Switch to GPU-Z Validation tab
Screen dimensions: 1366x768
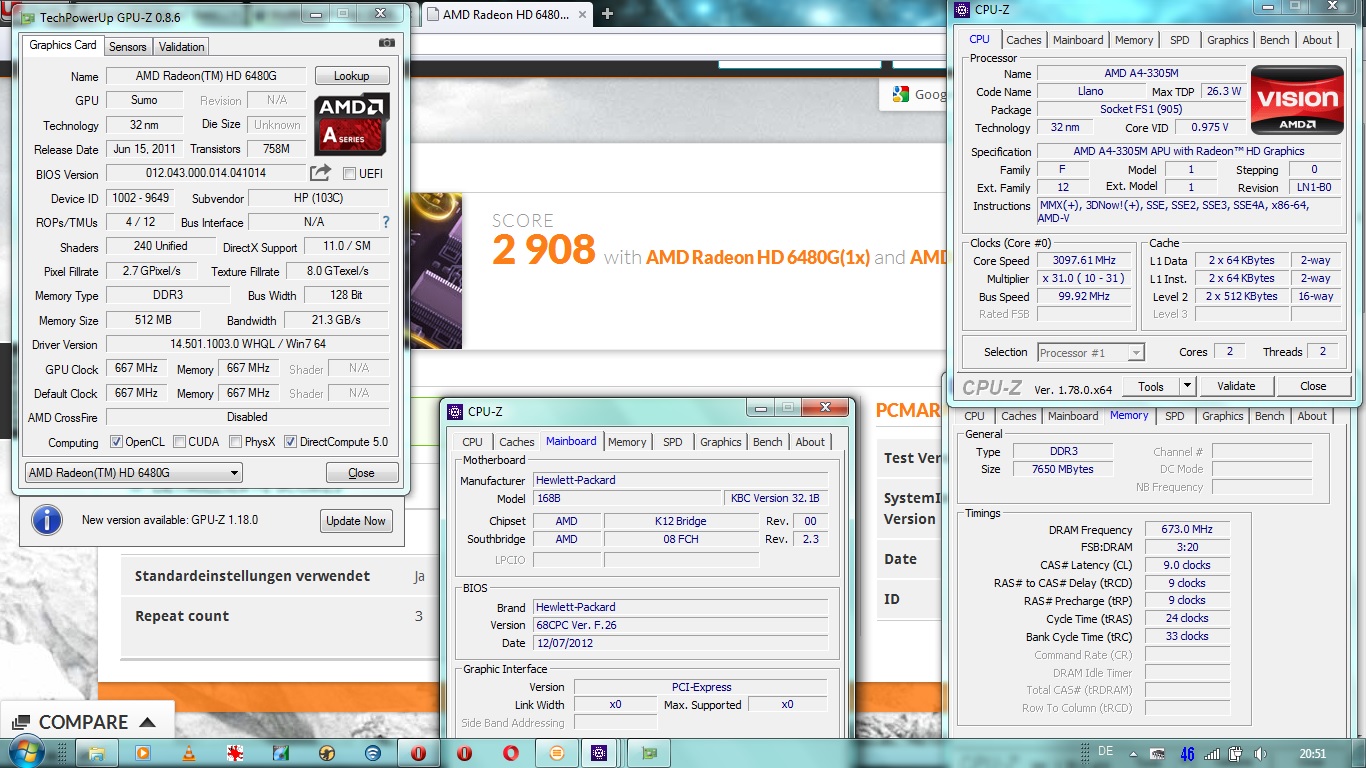(181, 47)
